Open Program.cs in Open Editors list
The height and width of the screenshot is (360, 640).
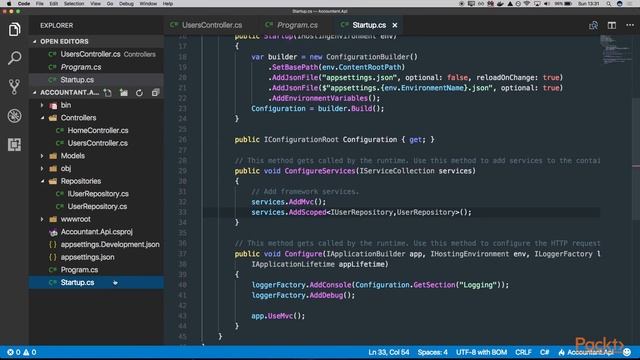(x=96, y=67)
